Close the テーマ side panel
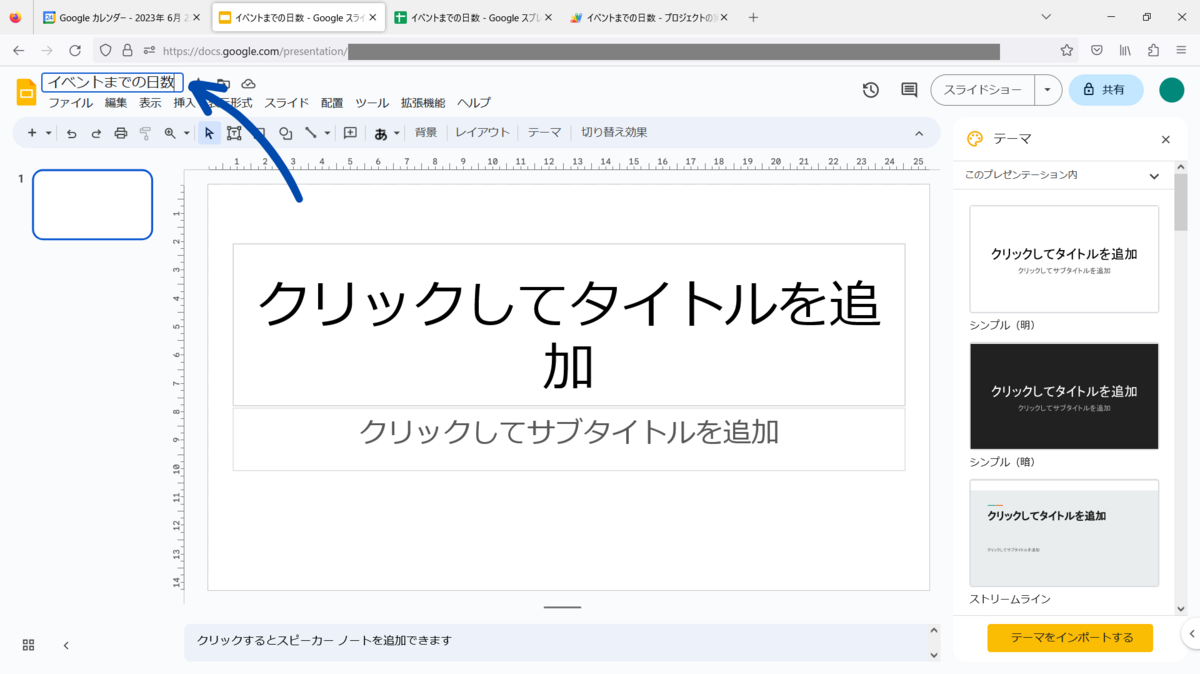This screenshot has width=1200, height=674. 1166,140
